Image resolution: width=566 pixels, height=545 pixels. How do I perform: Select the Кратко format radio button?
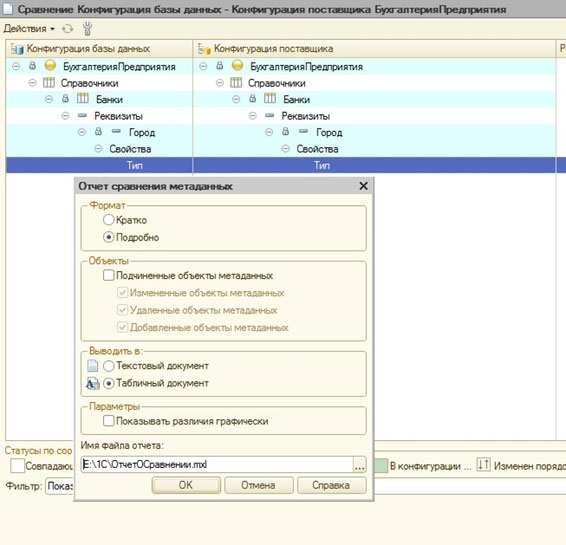[109, 219]
